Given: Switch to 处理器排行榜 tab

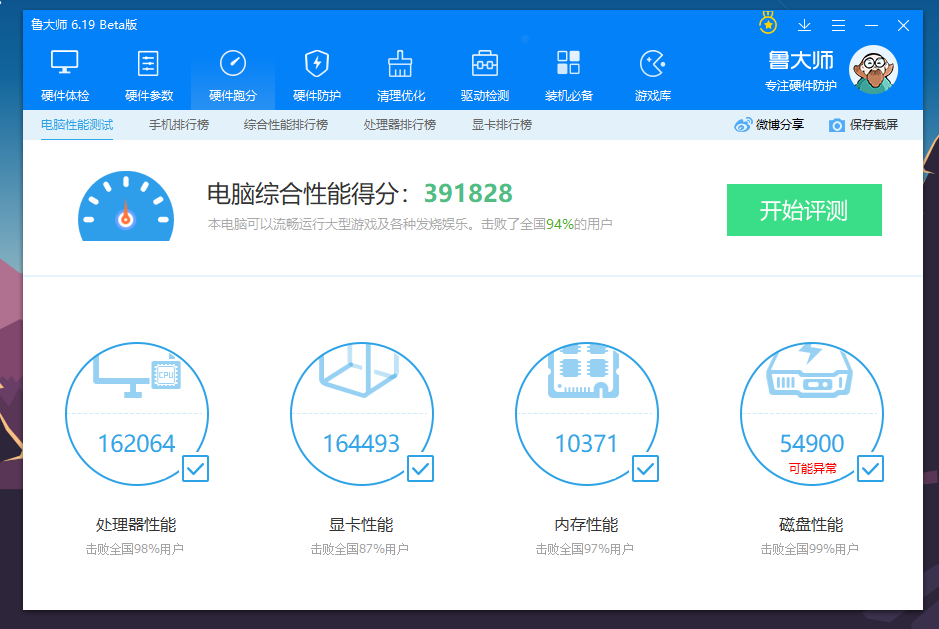Looking at the screenshot, I should click(x=399, y=125).
